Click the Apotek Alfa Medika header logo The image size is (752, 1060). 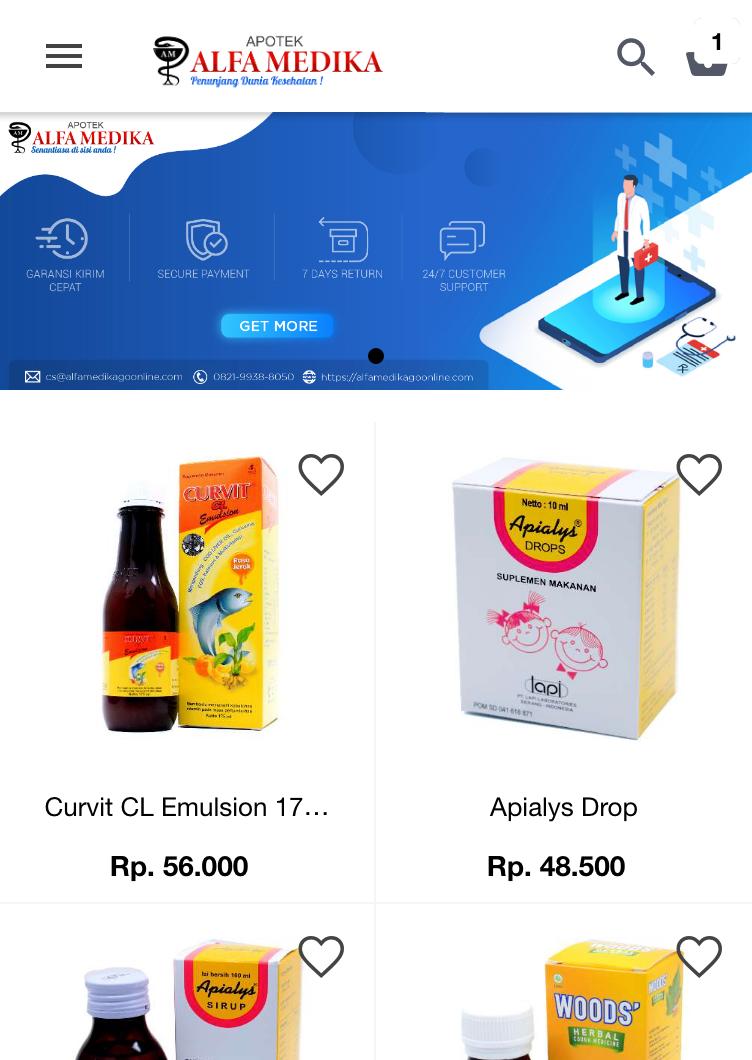coord(268,61)
